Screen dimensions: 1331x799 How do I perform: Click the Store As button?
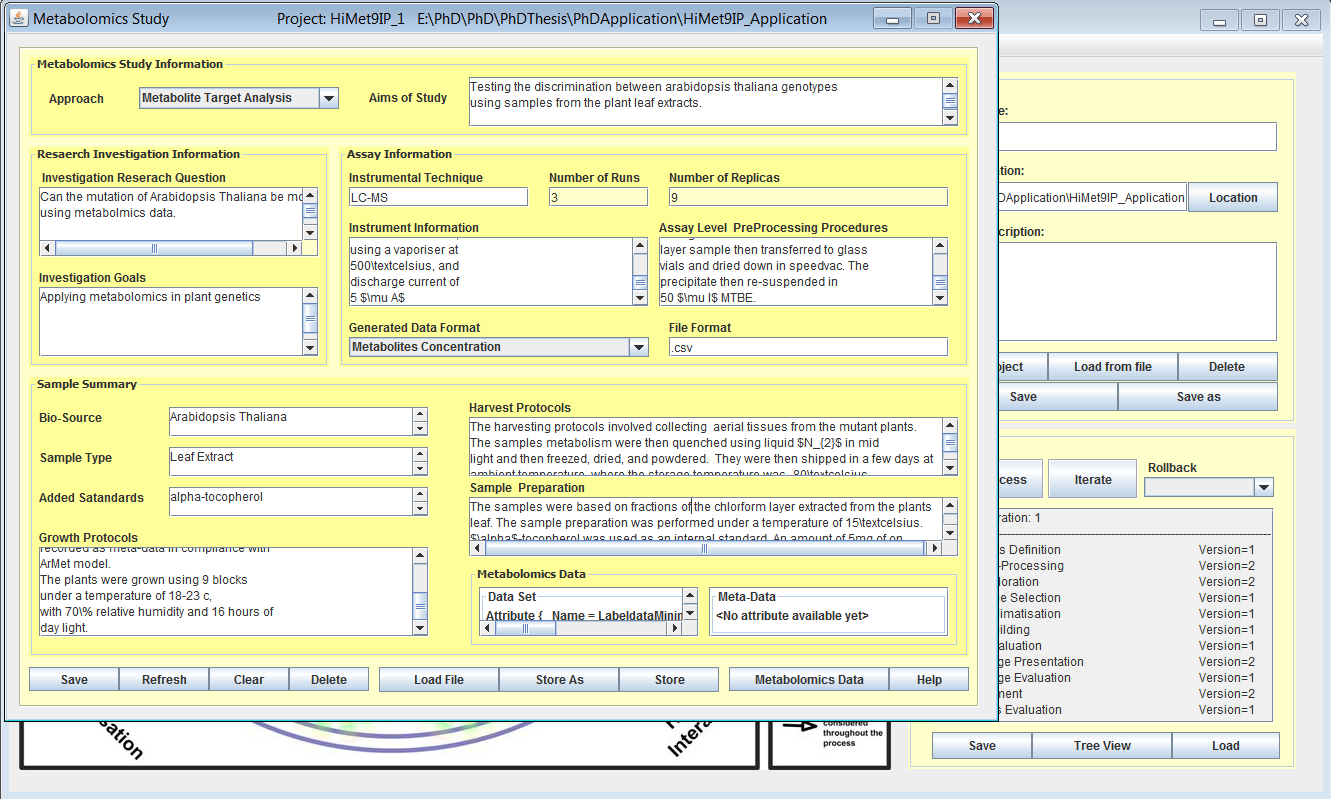(x=559, y=680)
